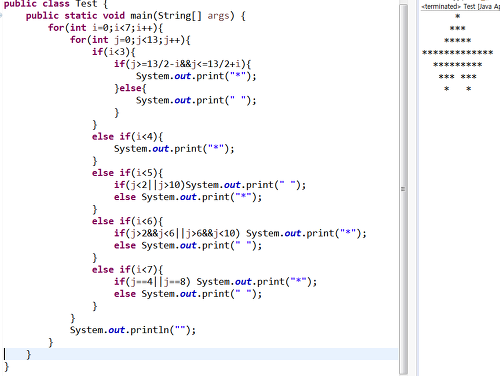Viewport: 500px width, 376px height.
Task: Click the five-asterisk console output row
Action: coord(458,41)
